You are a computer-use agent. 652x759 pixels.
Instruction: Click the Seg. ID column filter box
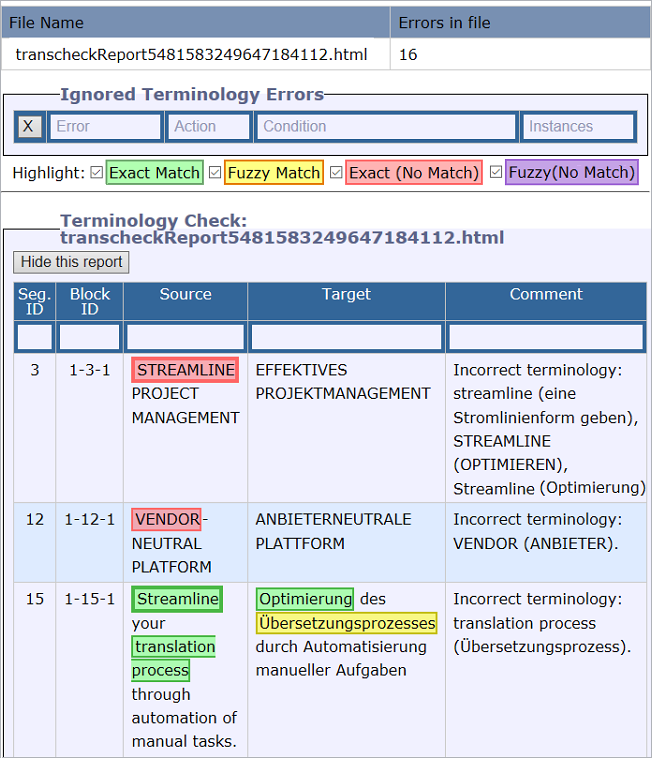34,337
